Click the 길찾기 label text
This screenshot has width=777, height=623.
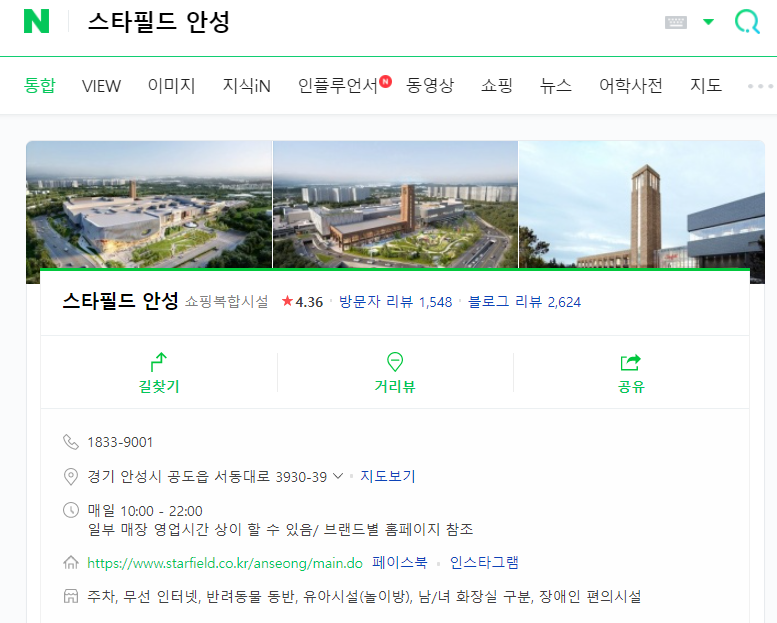pyautogui.click(x=159, y=386)
